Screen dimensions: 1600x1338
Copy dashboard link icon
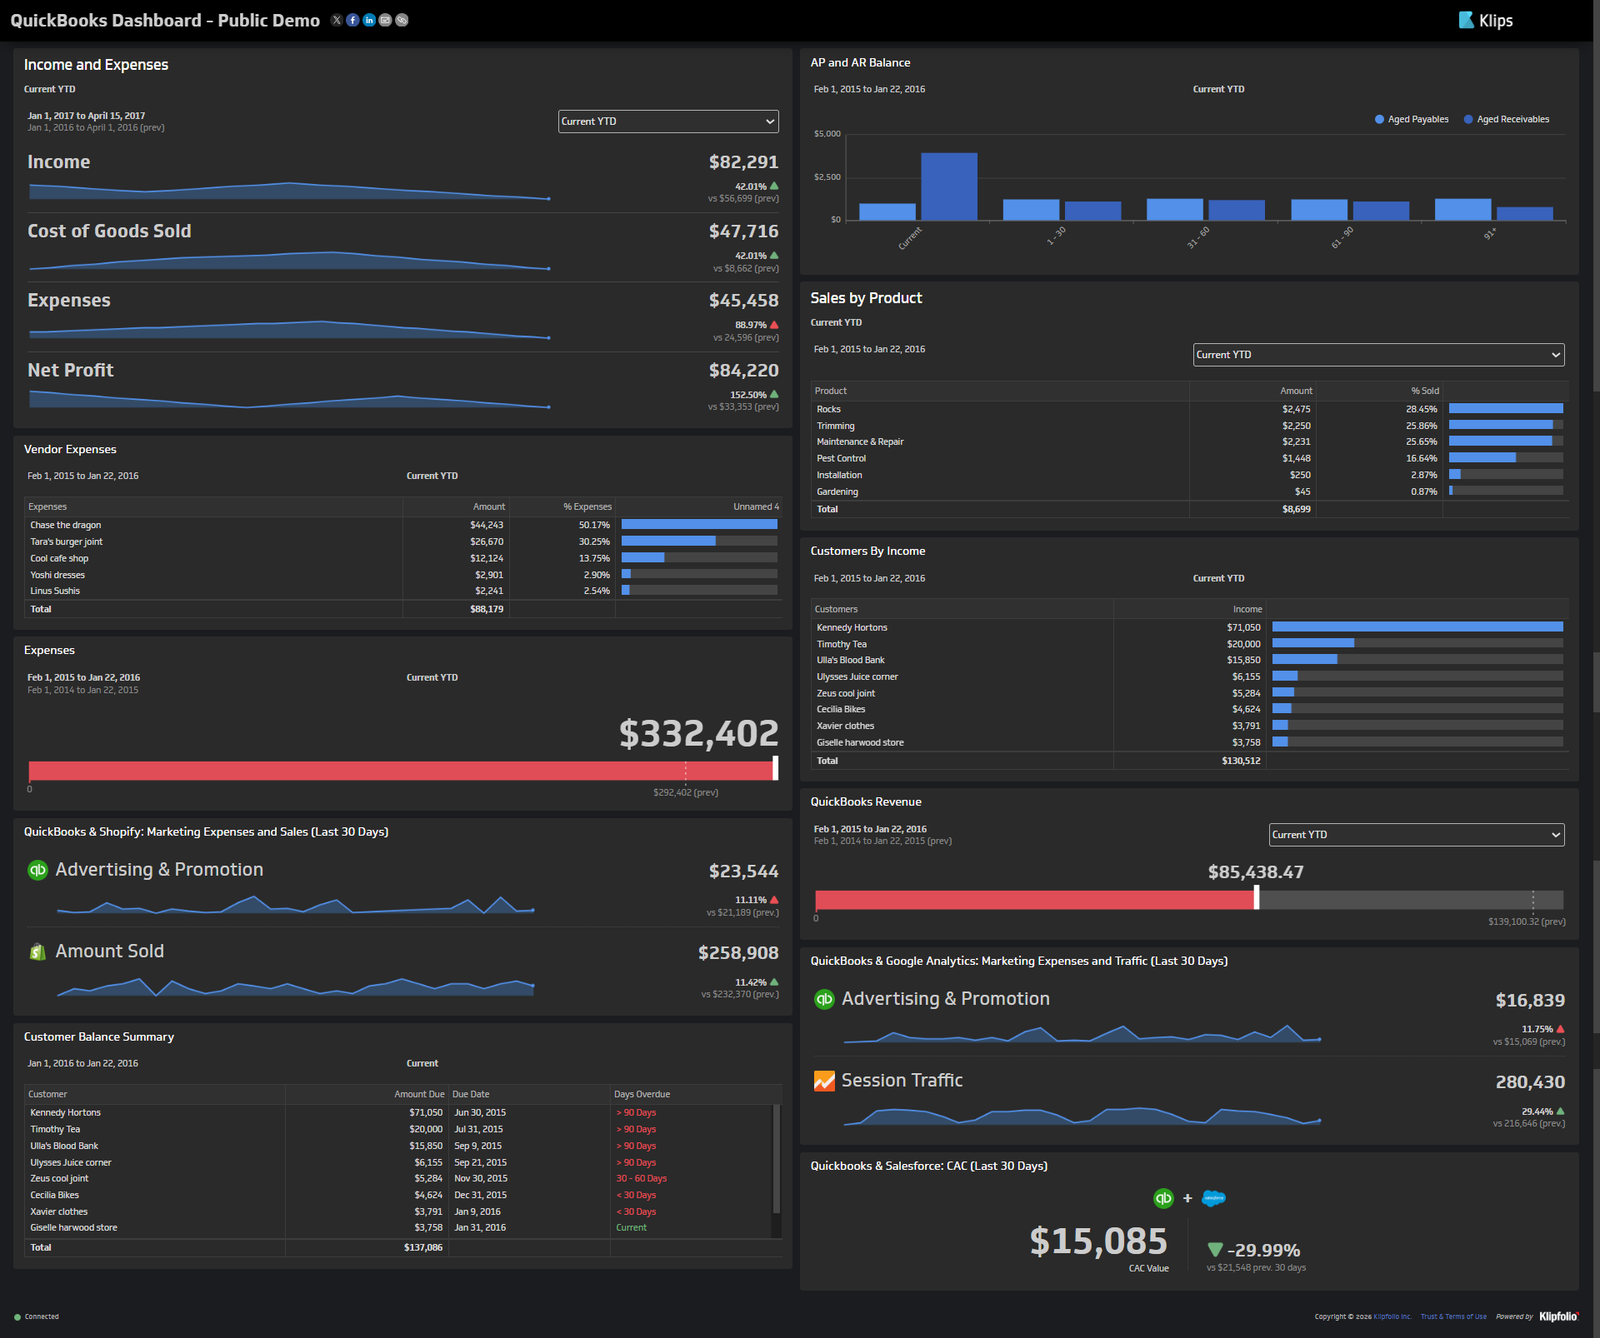coord(402,20)
